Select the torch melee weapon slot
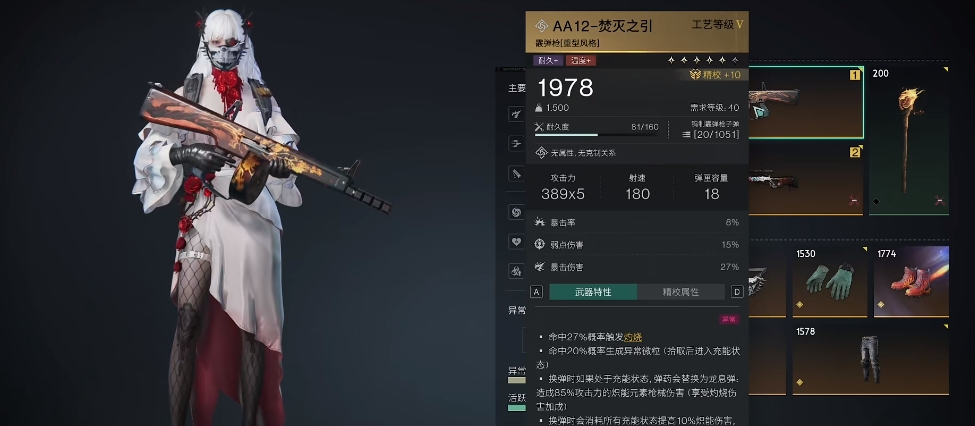The height and width of the screenshot is (426, 975). (x=908, y=141)
